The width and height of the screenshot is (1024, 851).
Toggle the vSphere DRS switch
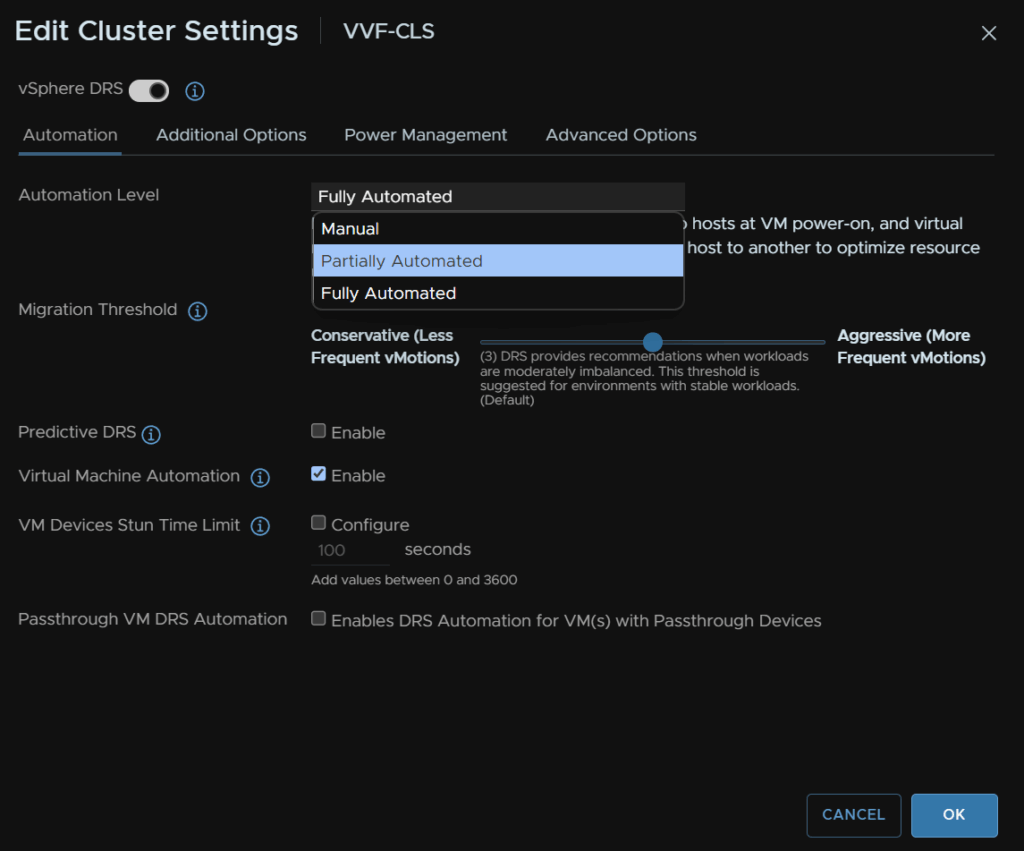(149, 91)
